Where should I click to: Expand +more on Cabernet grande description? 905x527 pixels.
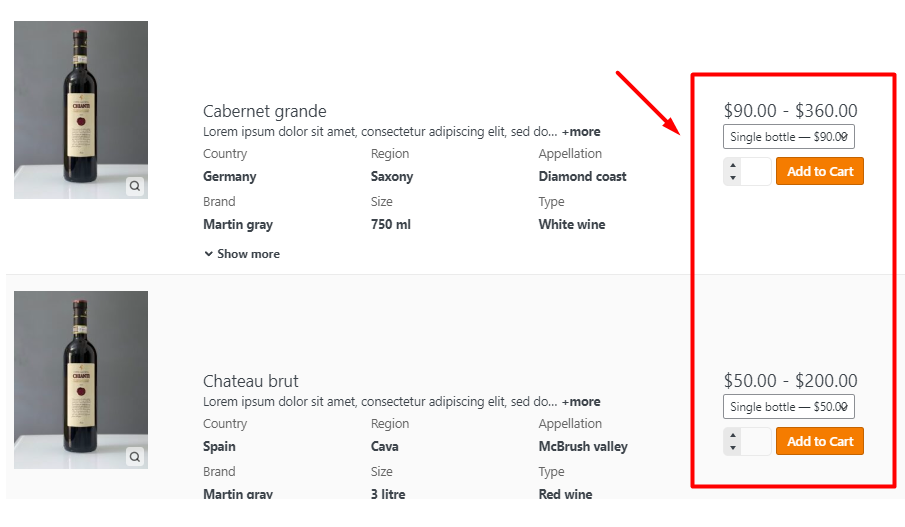tap(581, 132)
